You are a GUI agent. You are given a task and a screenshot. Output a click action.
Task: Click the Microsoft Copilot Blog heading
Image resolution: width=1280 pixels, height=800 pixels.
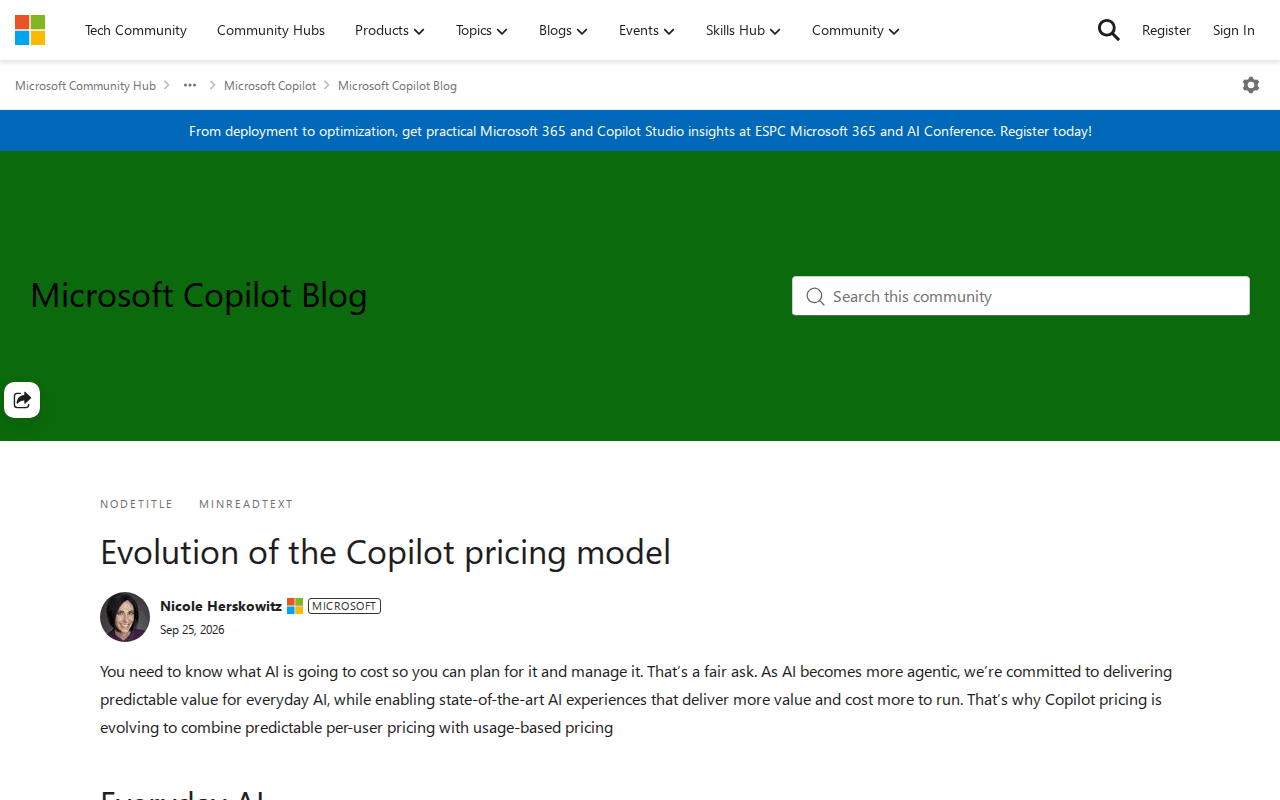coord(199,295)
